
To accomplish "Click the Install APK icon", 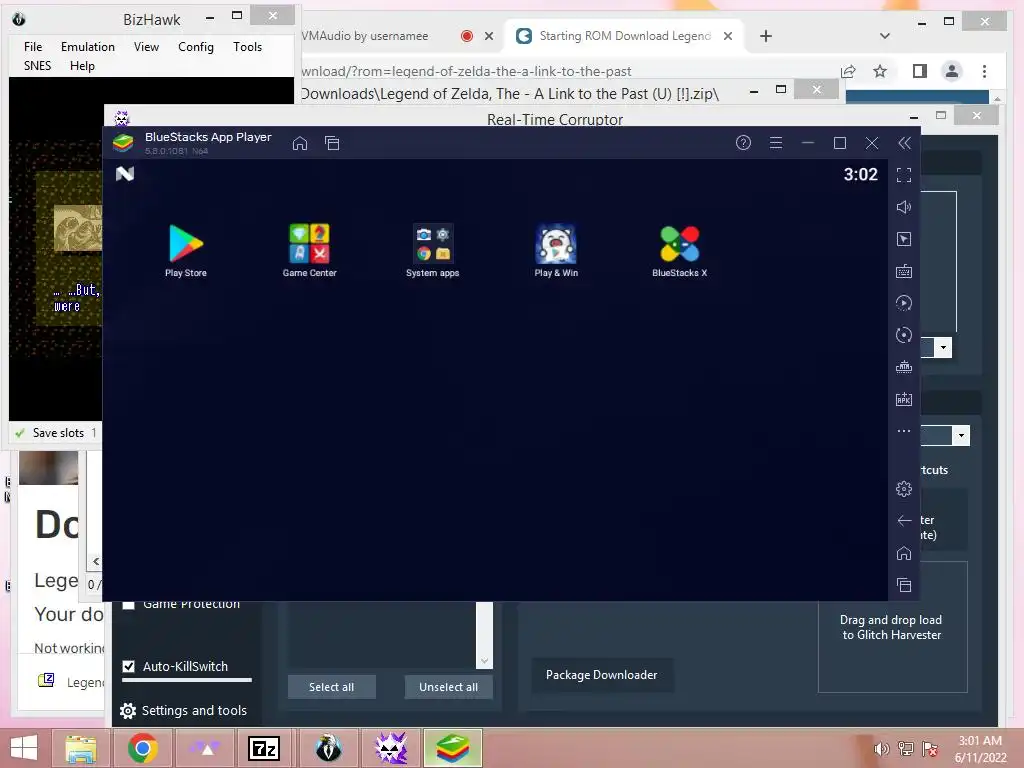I will [x=904, y=399].
